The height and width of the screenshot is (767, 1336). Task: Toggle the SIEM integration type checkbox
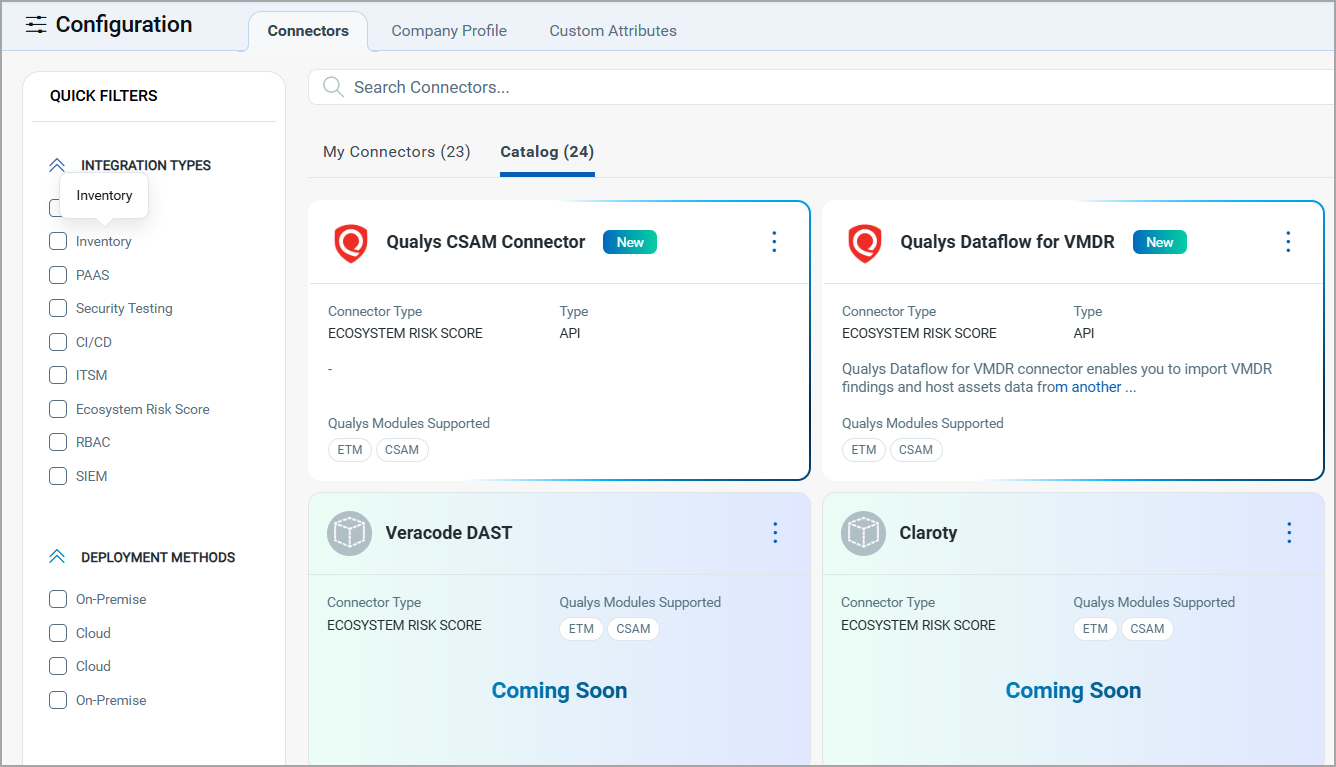[x=58, y=476]
